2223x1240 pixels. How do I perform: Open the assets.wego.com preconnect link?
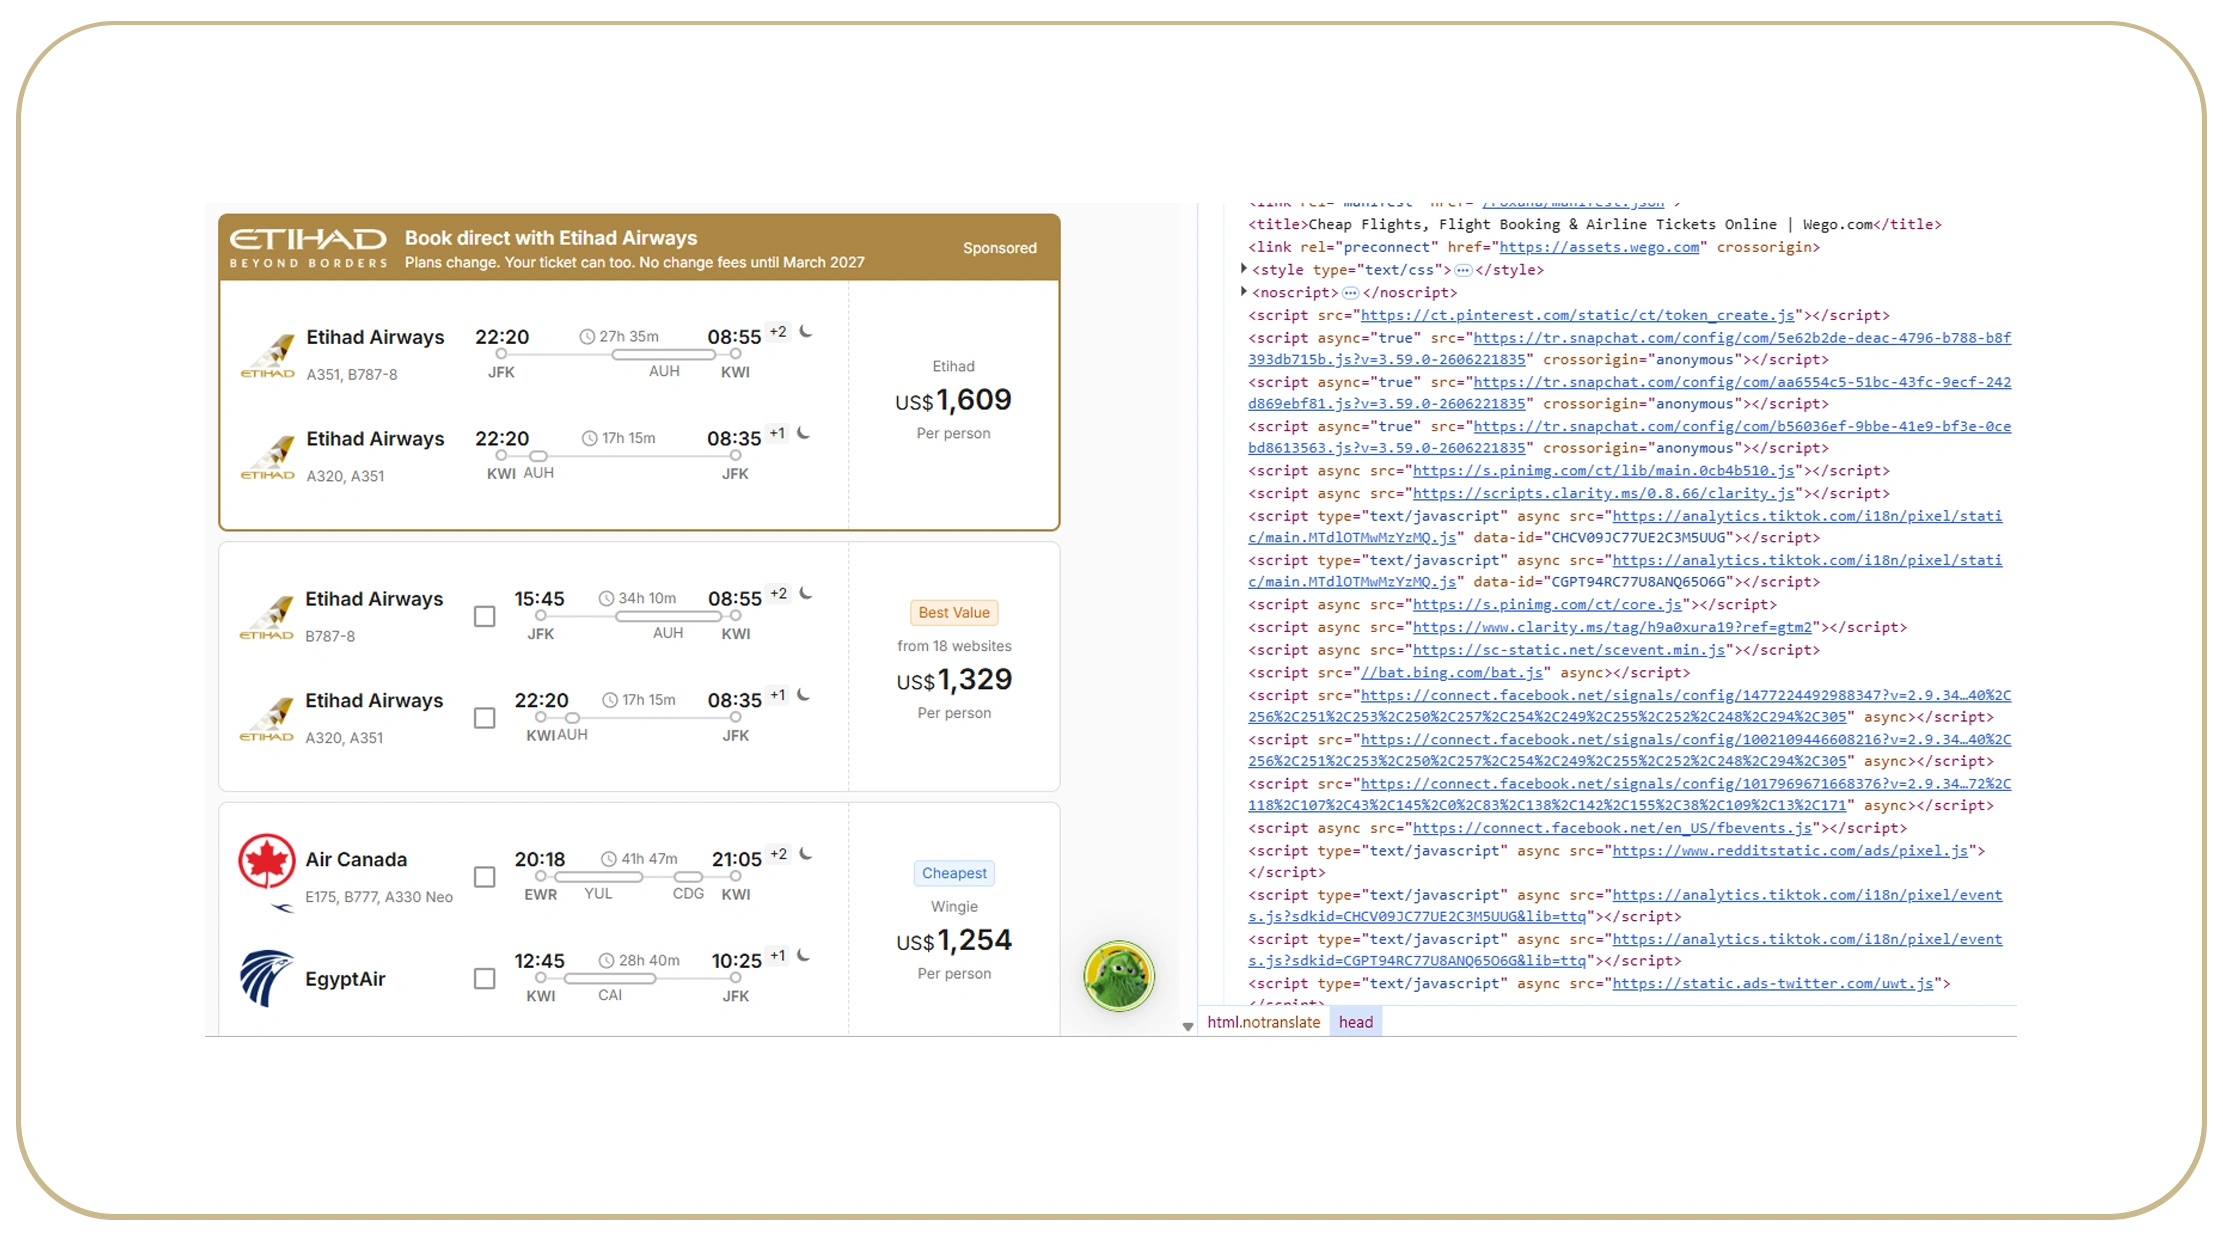[x=1599, y=247]
